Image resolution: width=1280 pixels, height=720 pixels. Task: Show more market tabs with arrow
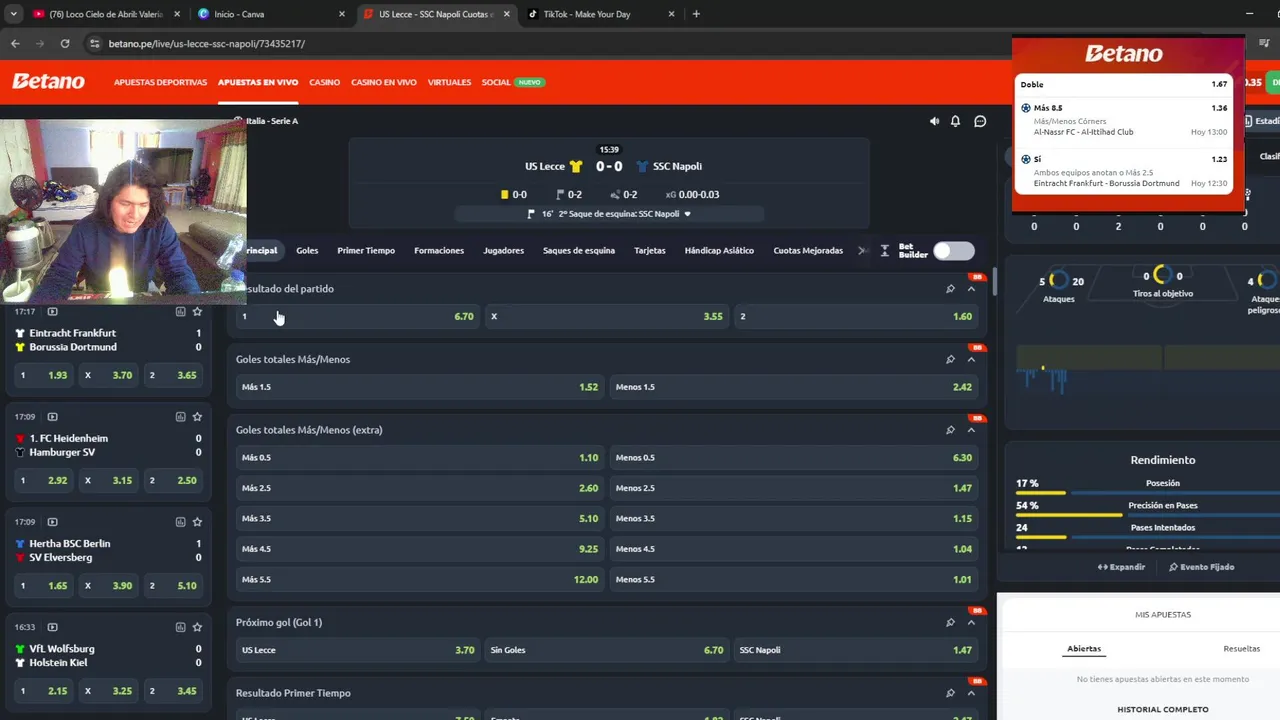tap(863, 251)
